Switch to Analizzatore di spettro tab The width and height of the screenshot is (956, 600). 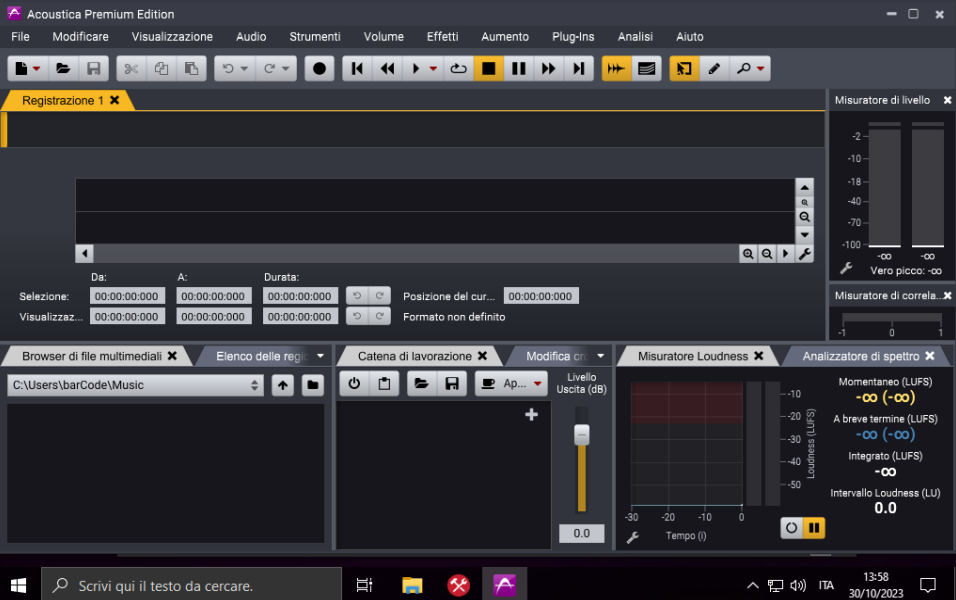[x=861, y=356]
